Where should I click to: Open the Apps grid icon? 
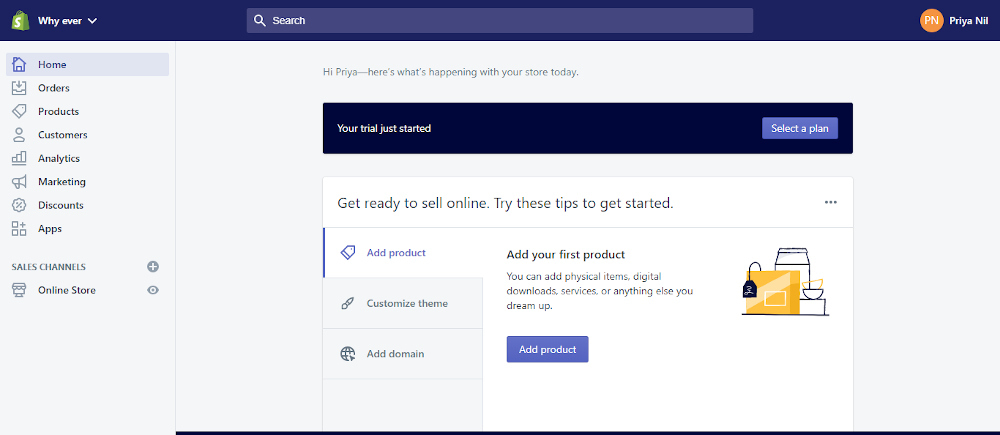(x=19, y=229)
